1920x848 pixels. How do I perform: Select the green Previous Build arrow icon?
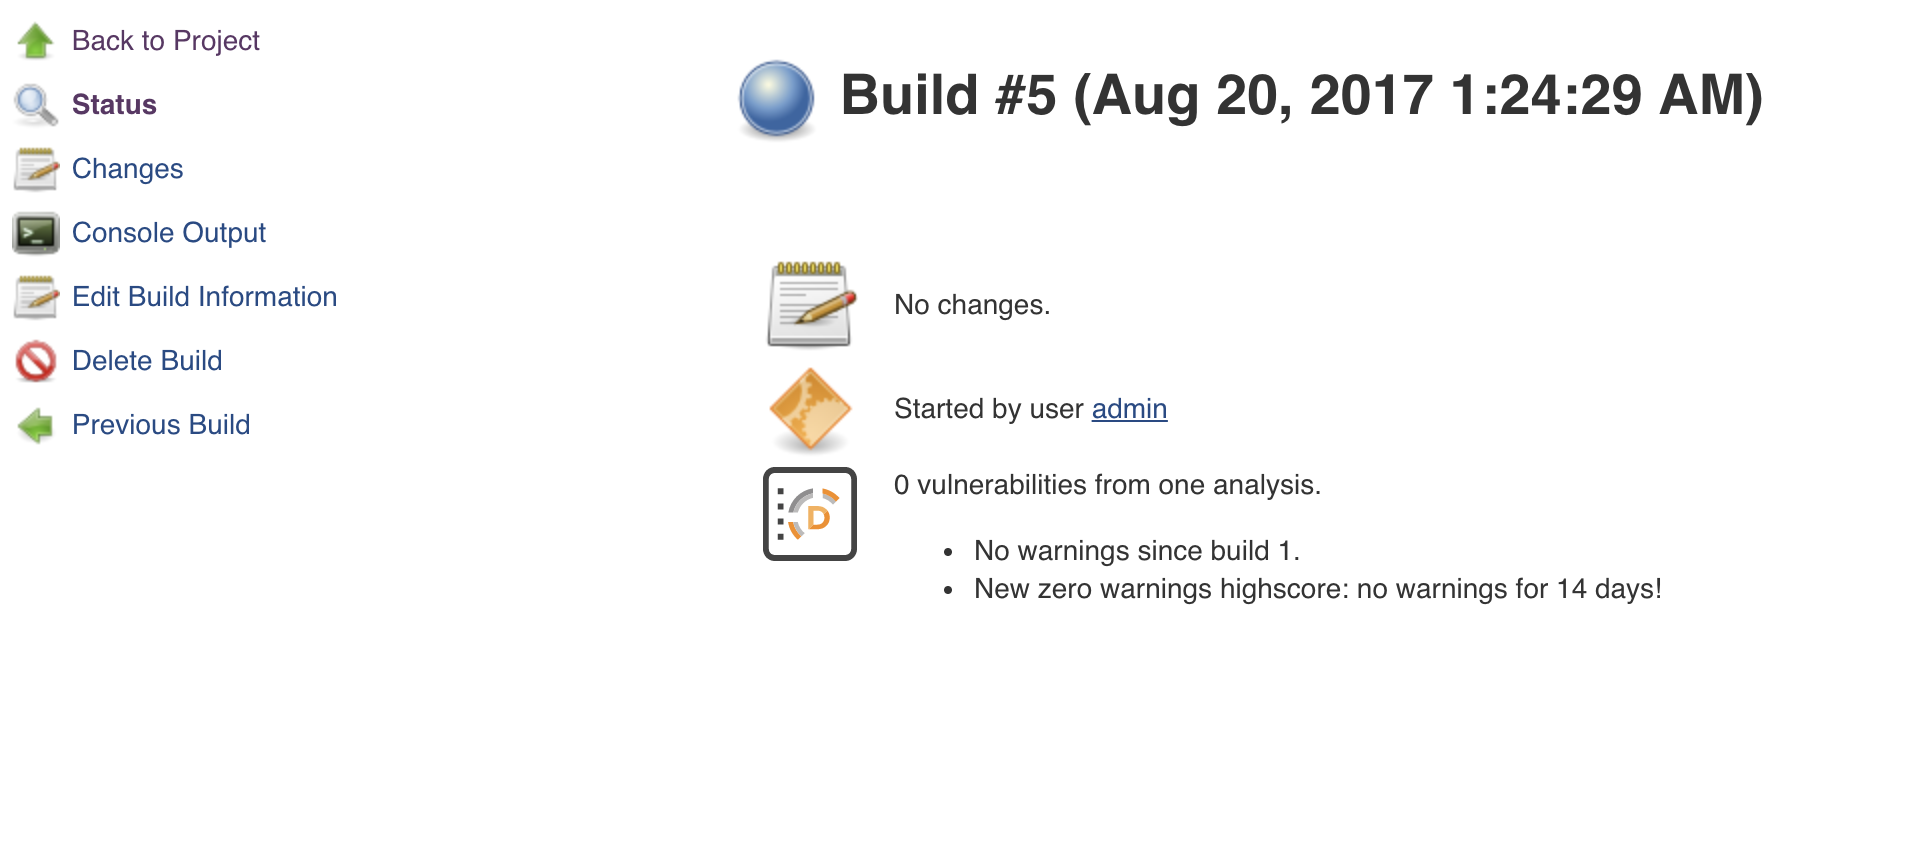(x=35, y=424)
